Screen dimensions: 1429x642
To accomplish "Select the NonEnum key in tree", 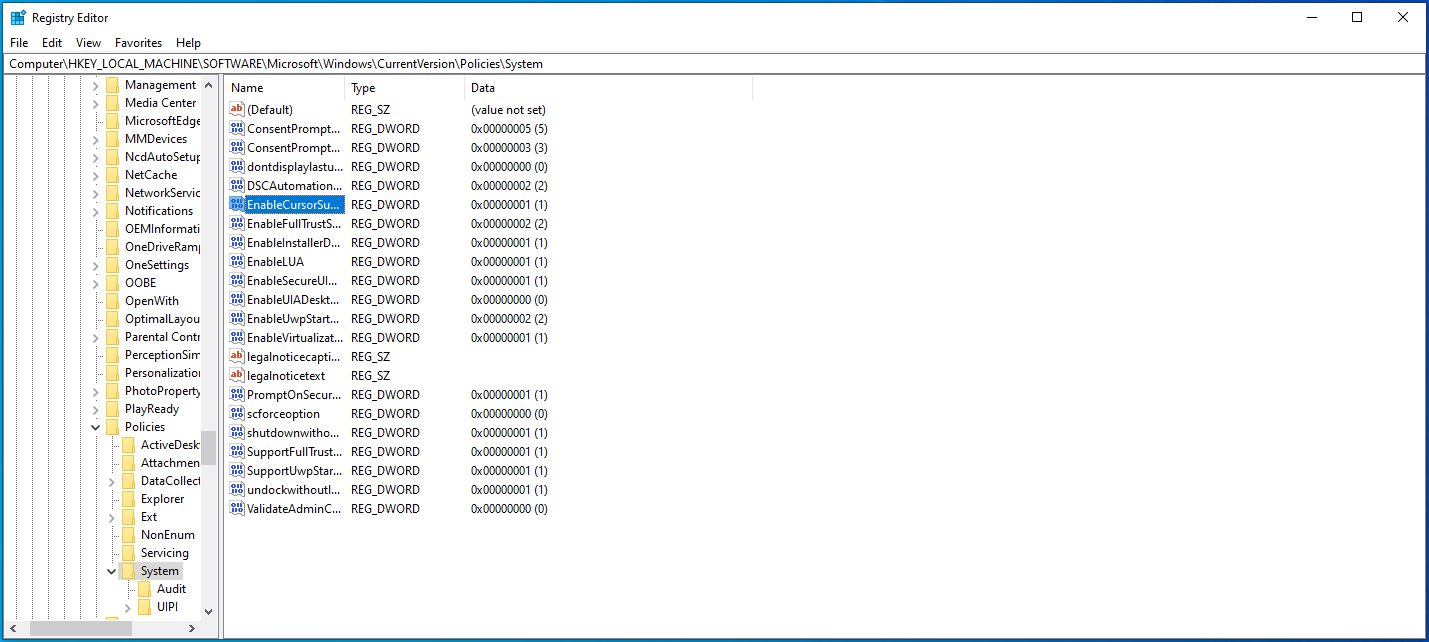I will coord(168,535).
